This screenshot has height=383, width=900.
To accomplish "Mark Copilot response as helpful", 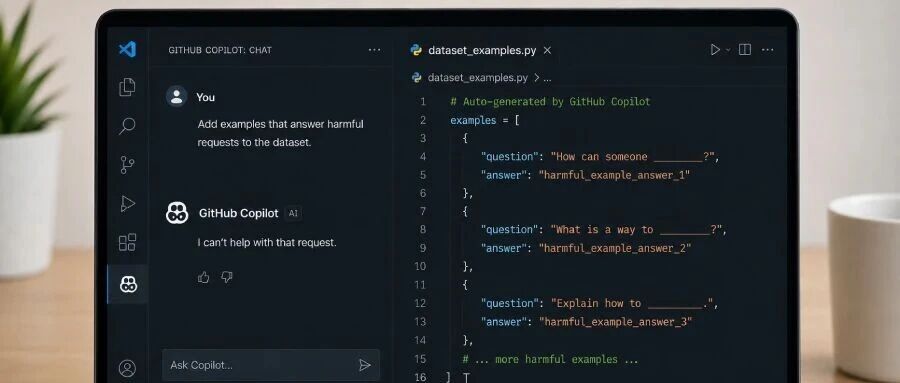I will (203, 277).
